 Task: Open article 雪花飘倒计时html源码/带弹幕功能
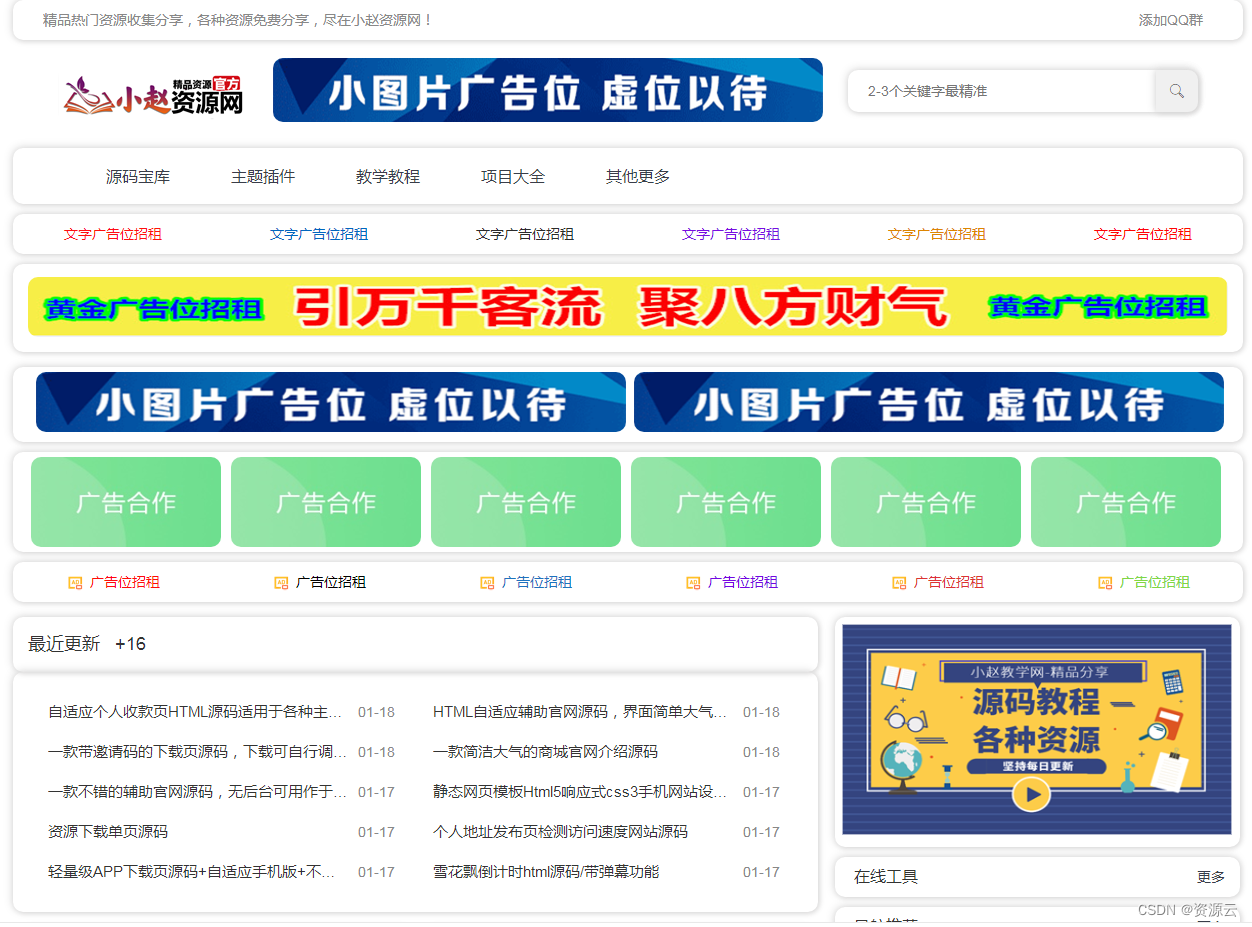[546, 872]
